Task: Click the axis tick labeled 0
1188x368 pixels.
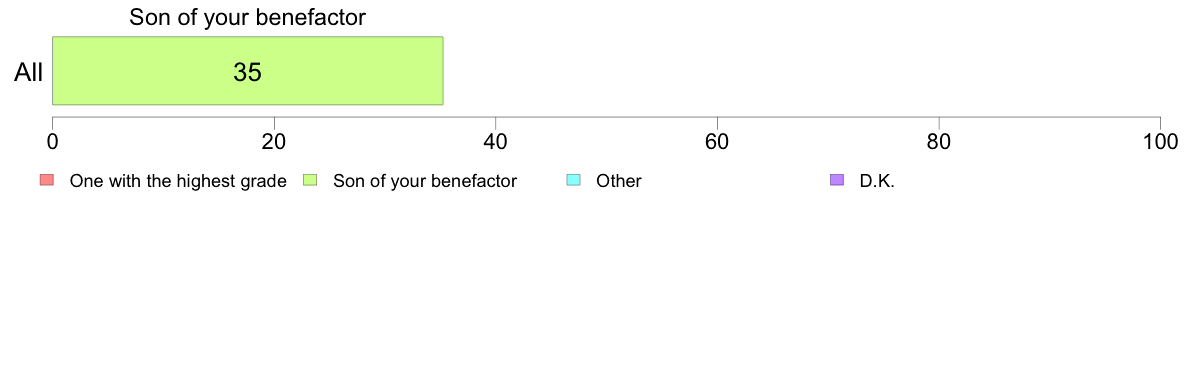Action: [52, 142]
